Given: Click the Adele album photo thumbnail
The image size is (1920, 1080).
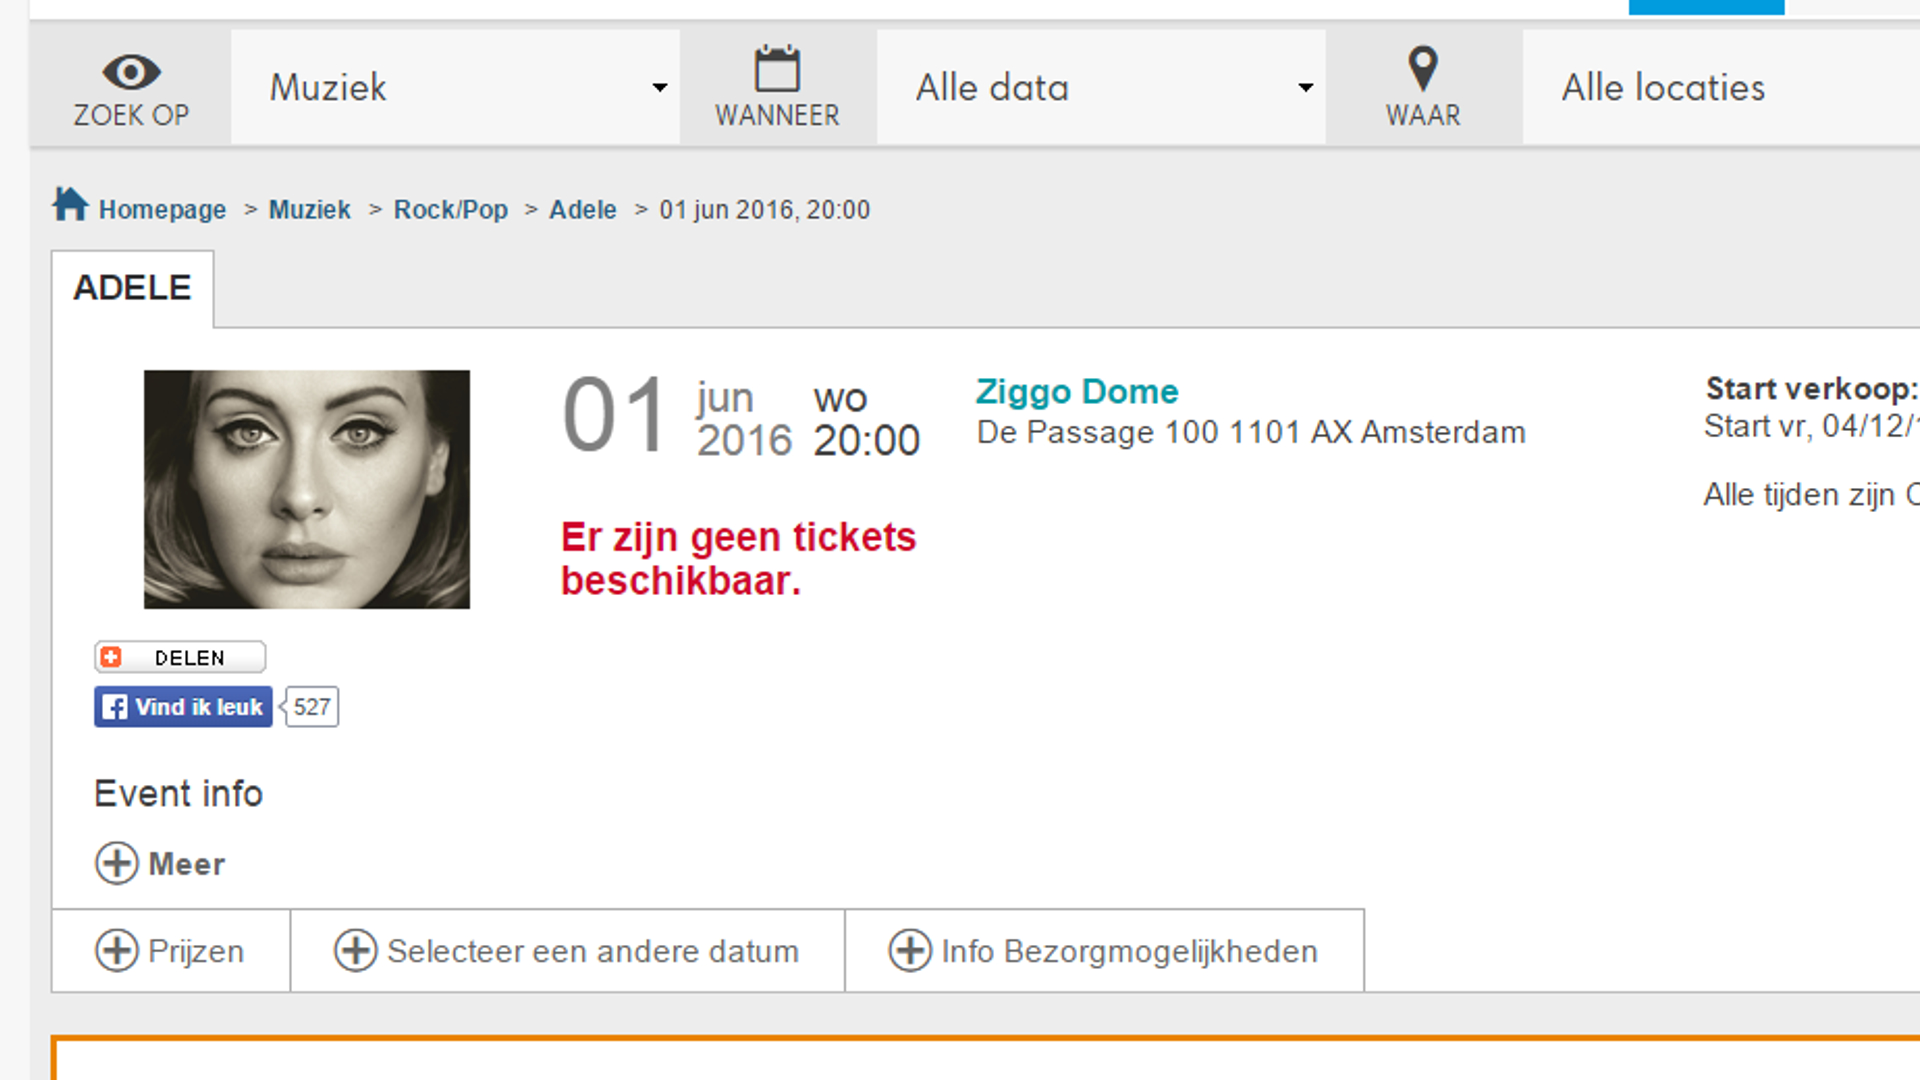Looking at the screenshot, I should [306, 489].
